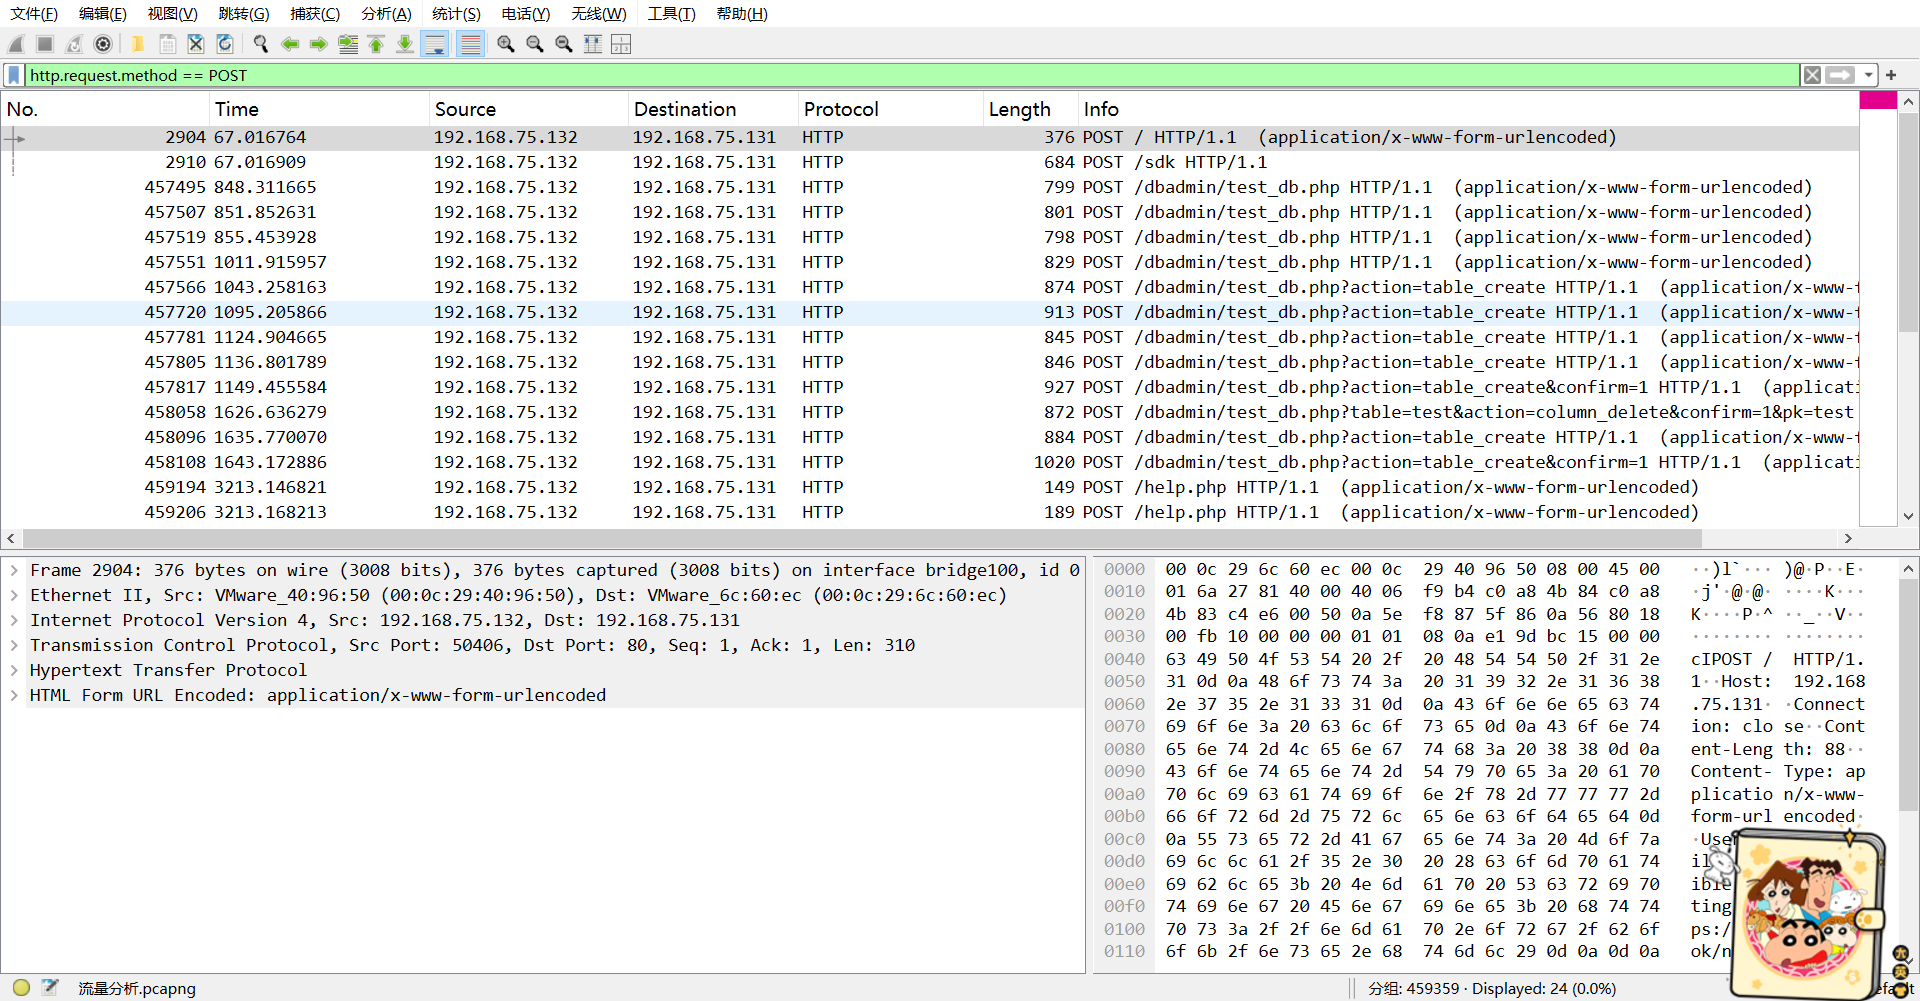
Task: Stop the running capture
Action: (x=45, y=44)
